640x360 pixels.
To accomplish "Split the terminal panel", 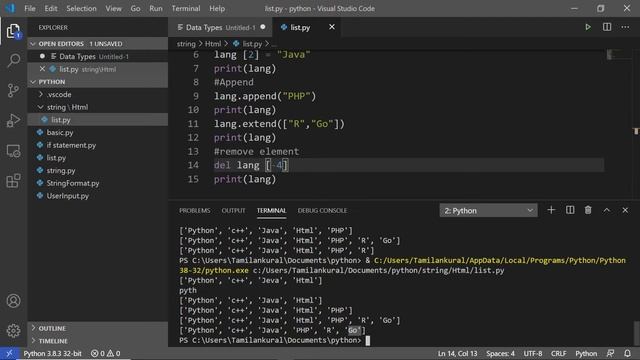I will click(570, 210).
